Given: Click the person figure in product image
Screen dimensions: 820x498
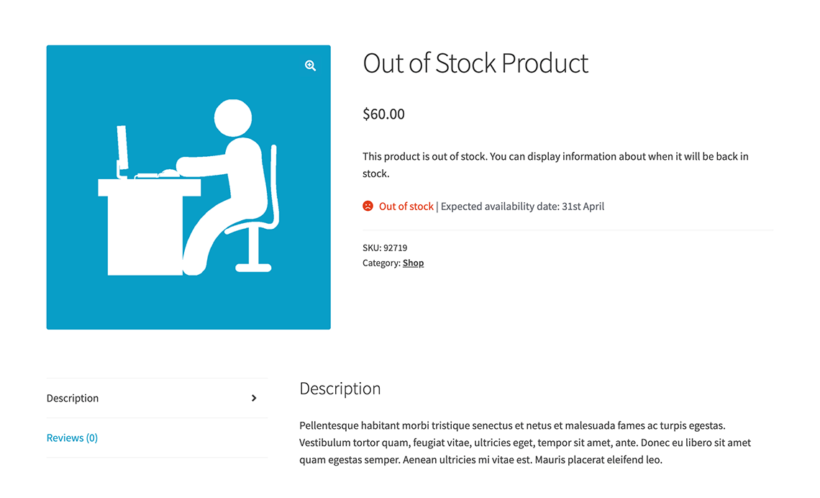Looking at the screenshot, I should point(232,170).
